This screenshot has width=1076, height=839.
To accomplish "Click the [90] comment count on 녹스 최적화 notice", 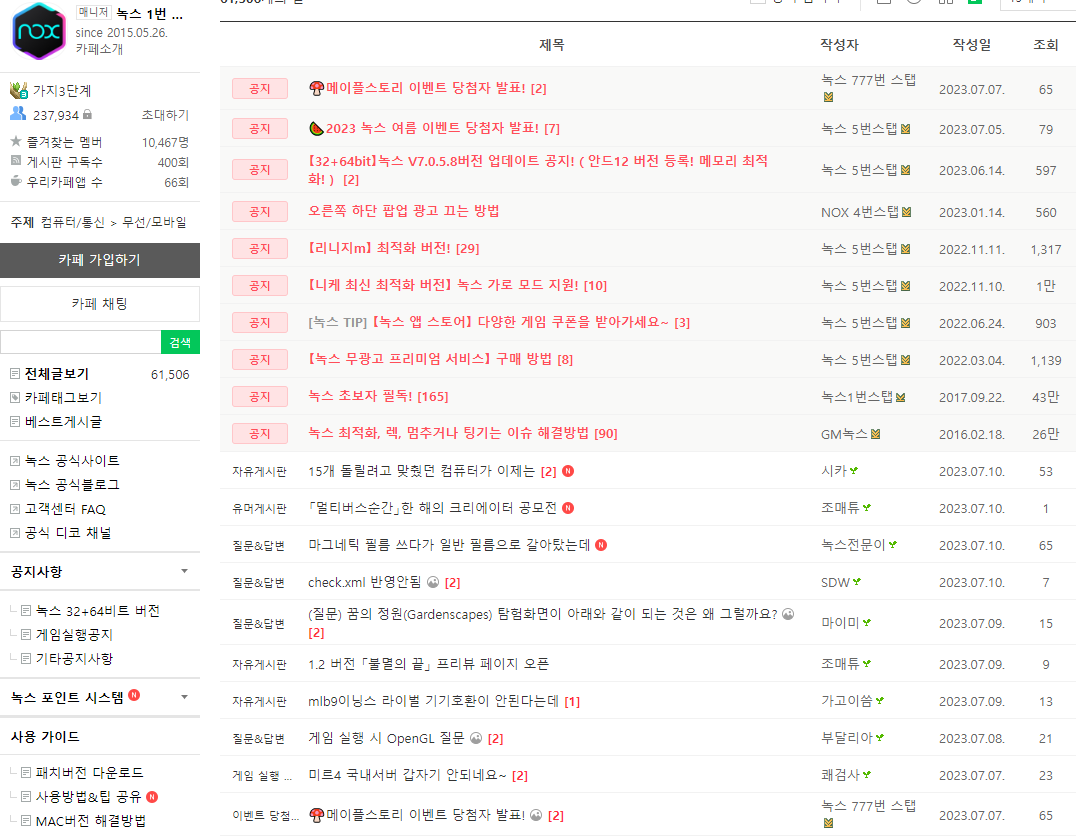I will pos(606,434).
